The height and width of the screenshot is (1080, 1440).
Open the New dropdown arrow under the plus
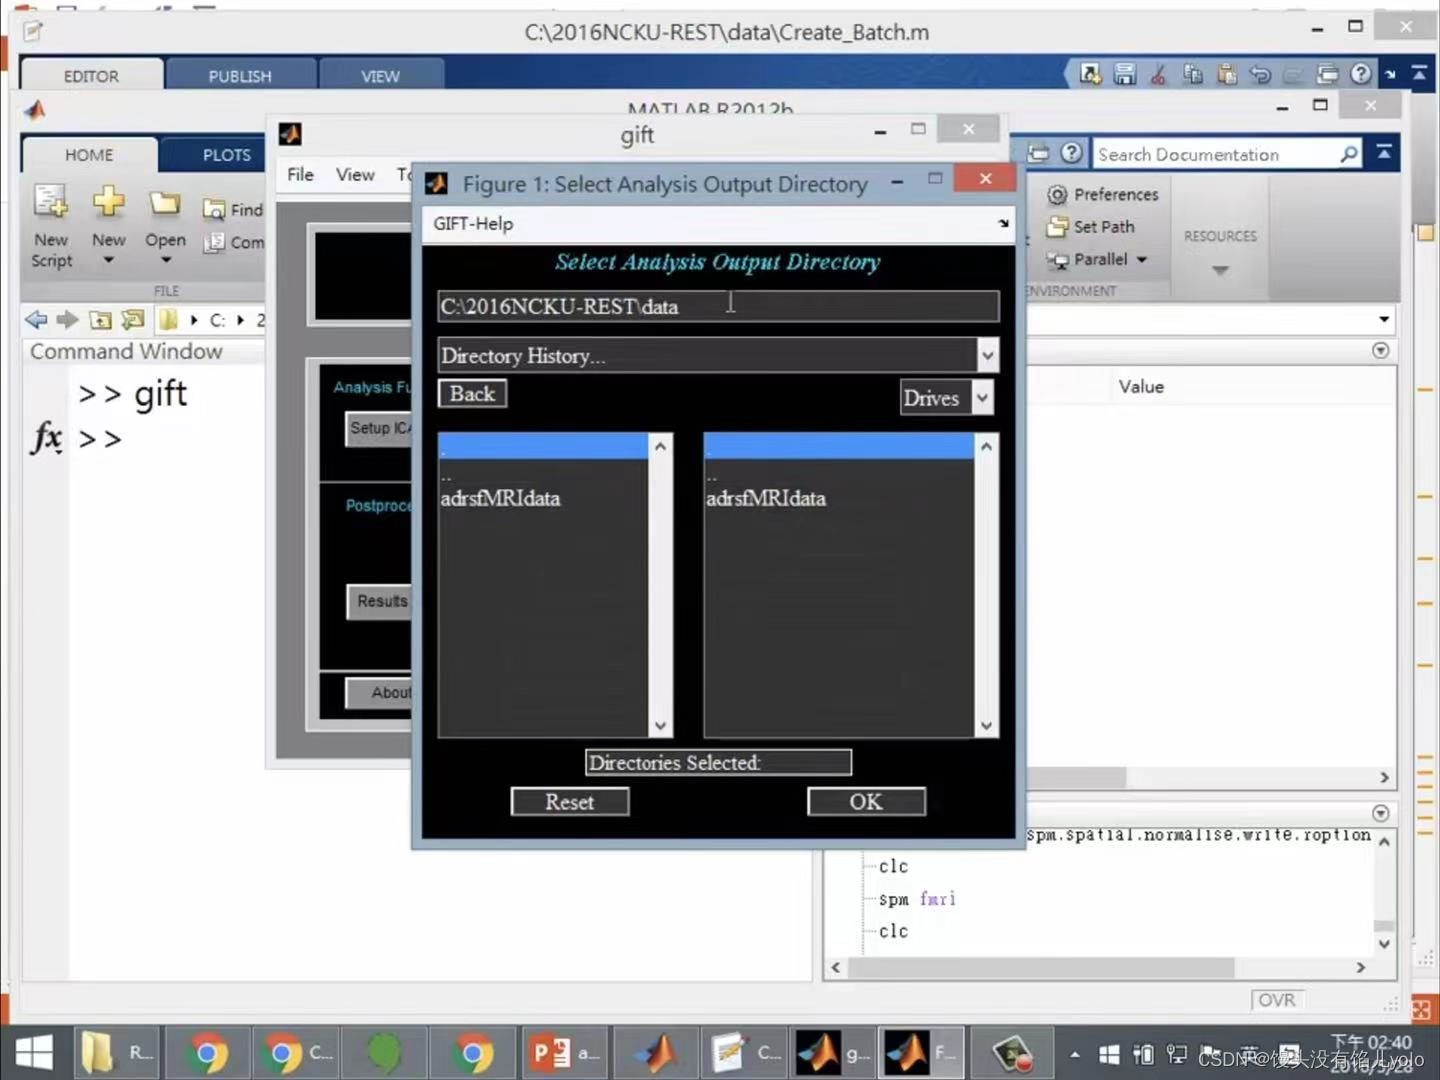pyautogui.click(x=108, y=261)
